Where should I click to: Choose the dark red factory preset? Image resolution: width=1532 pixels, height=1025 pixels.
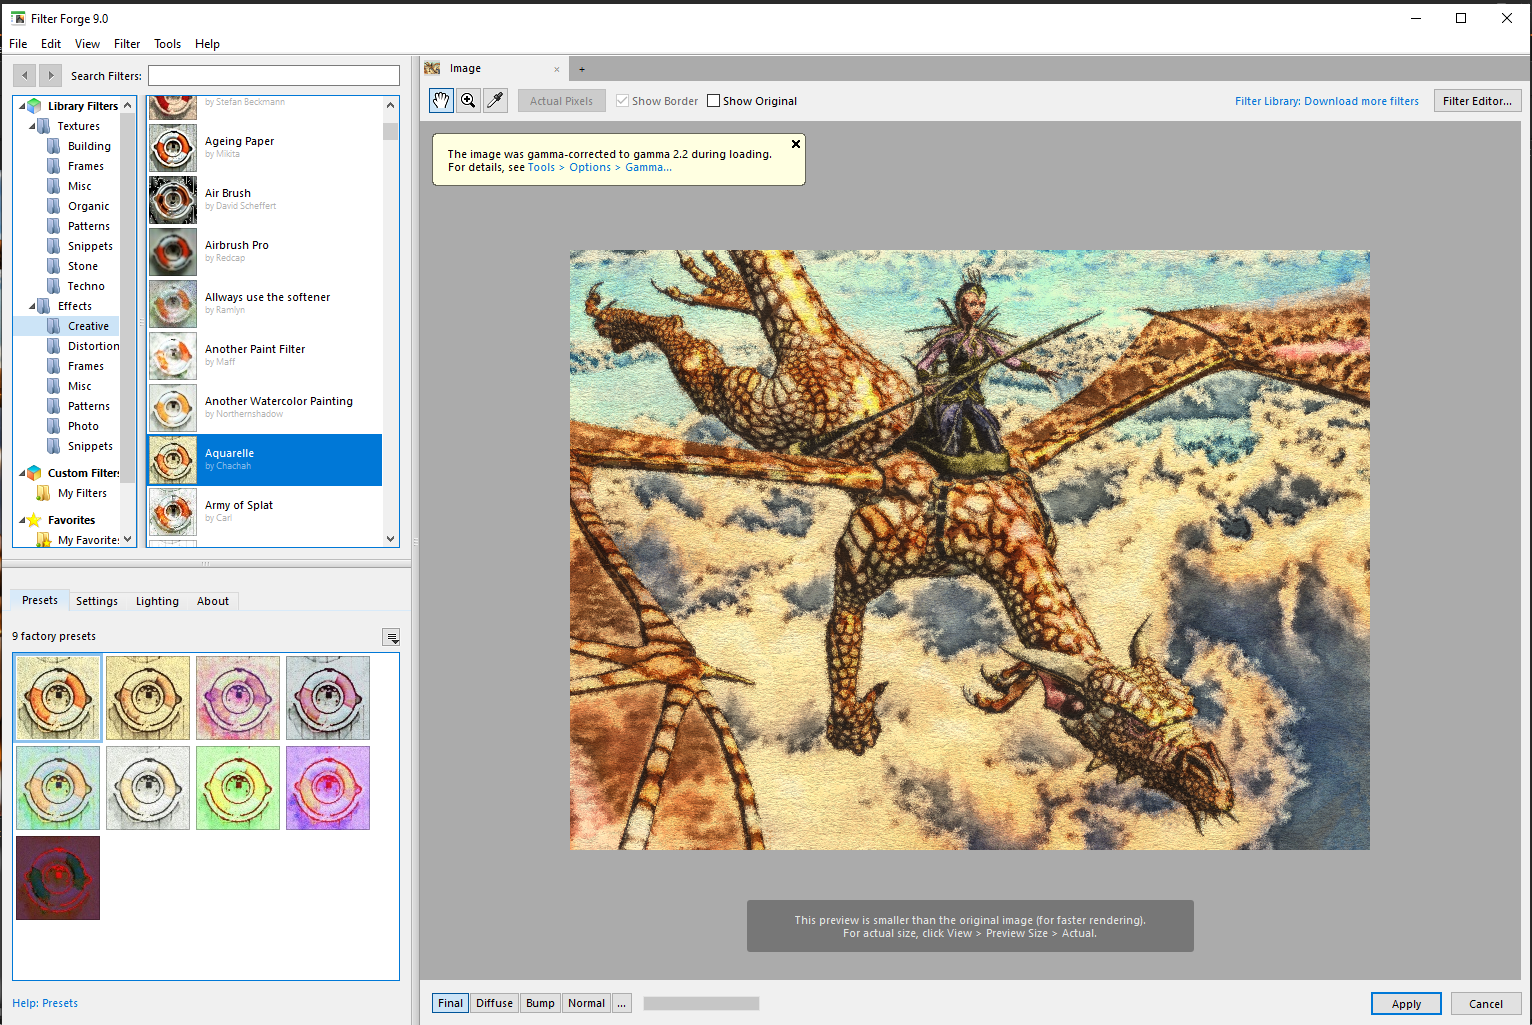[x=58, y=878]
